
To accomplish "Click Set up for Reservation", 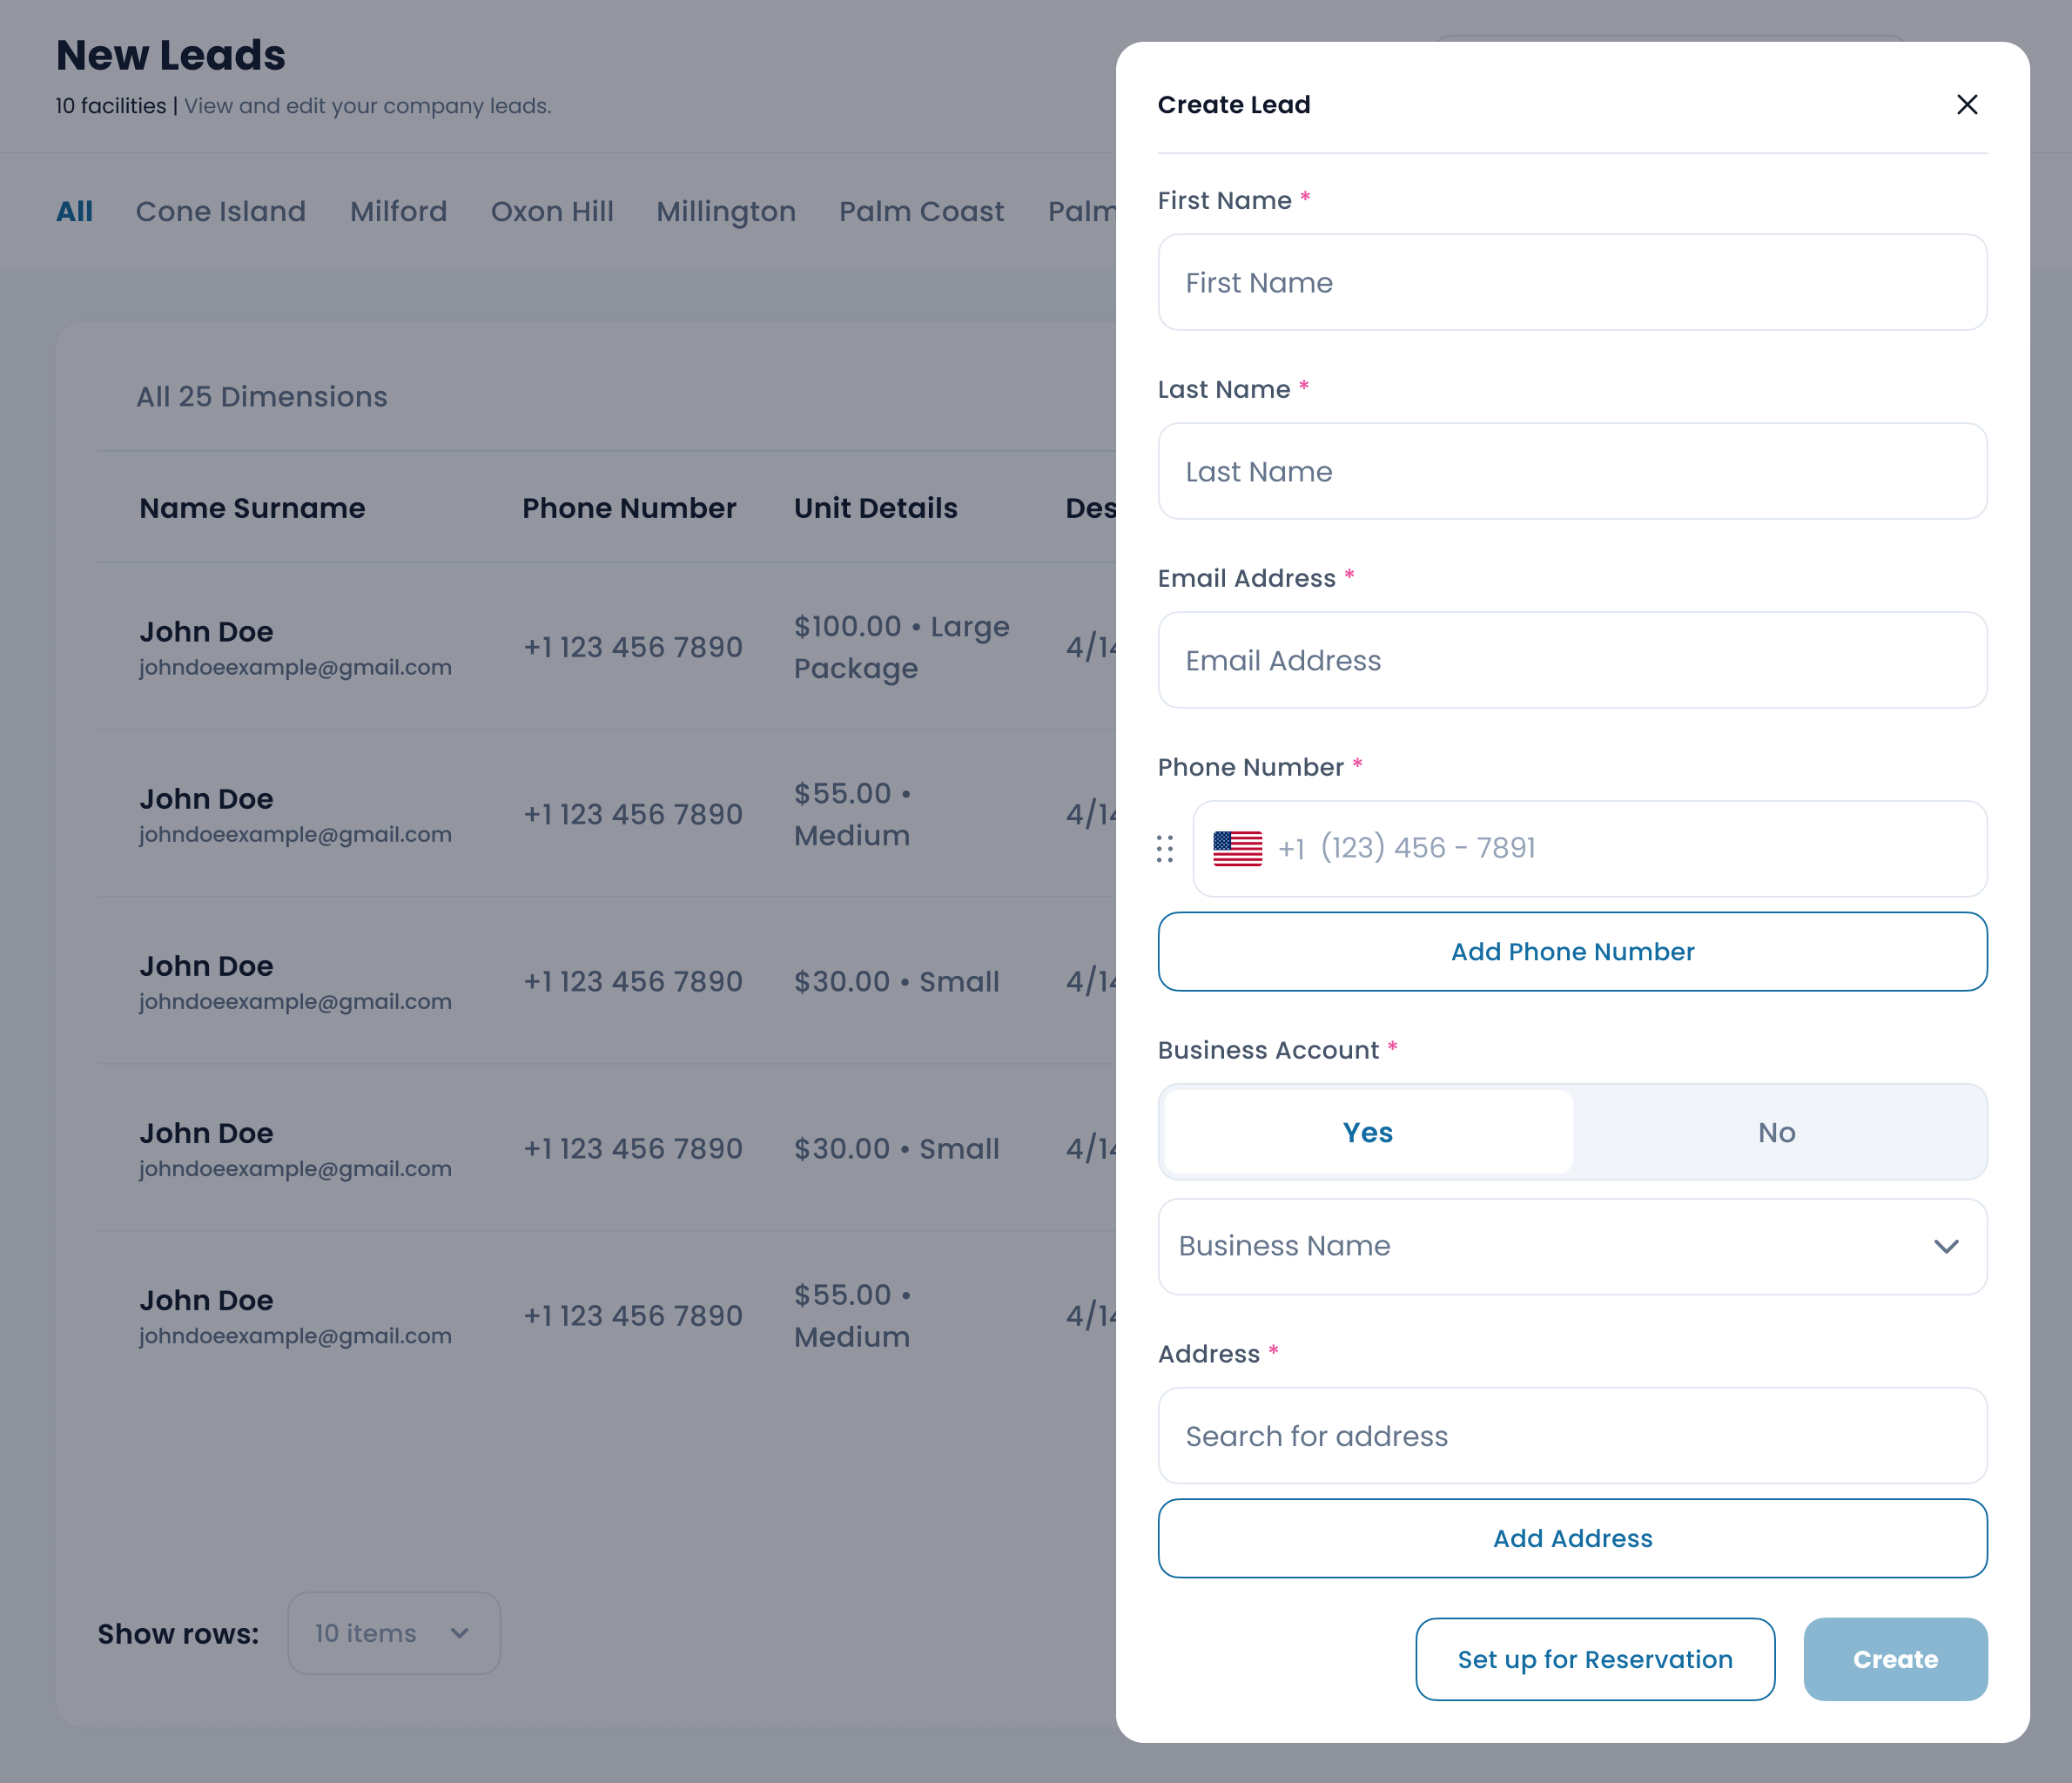I will 1594,1659.
